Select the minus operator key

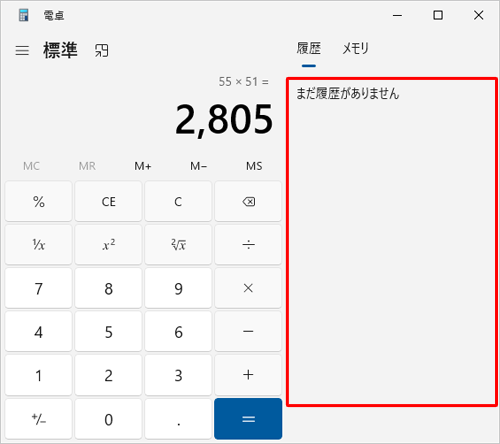tap(248, 331)
